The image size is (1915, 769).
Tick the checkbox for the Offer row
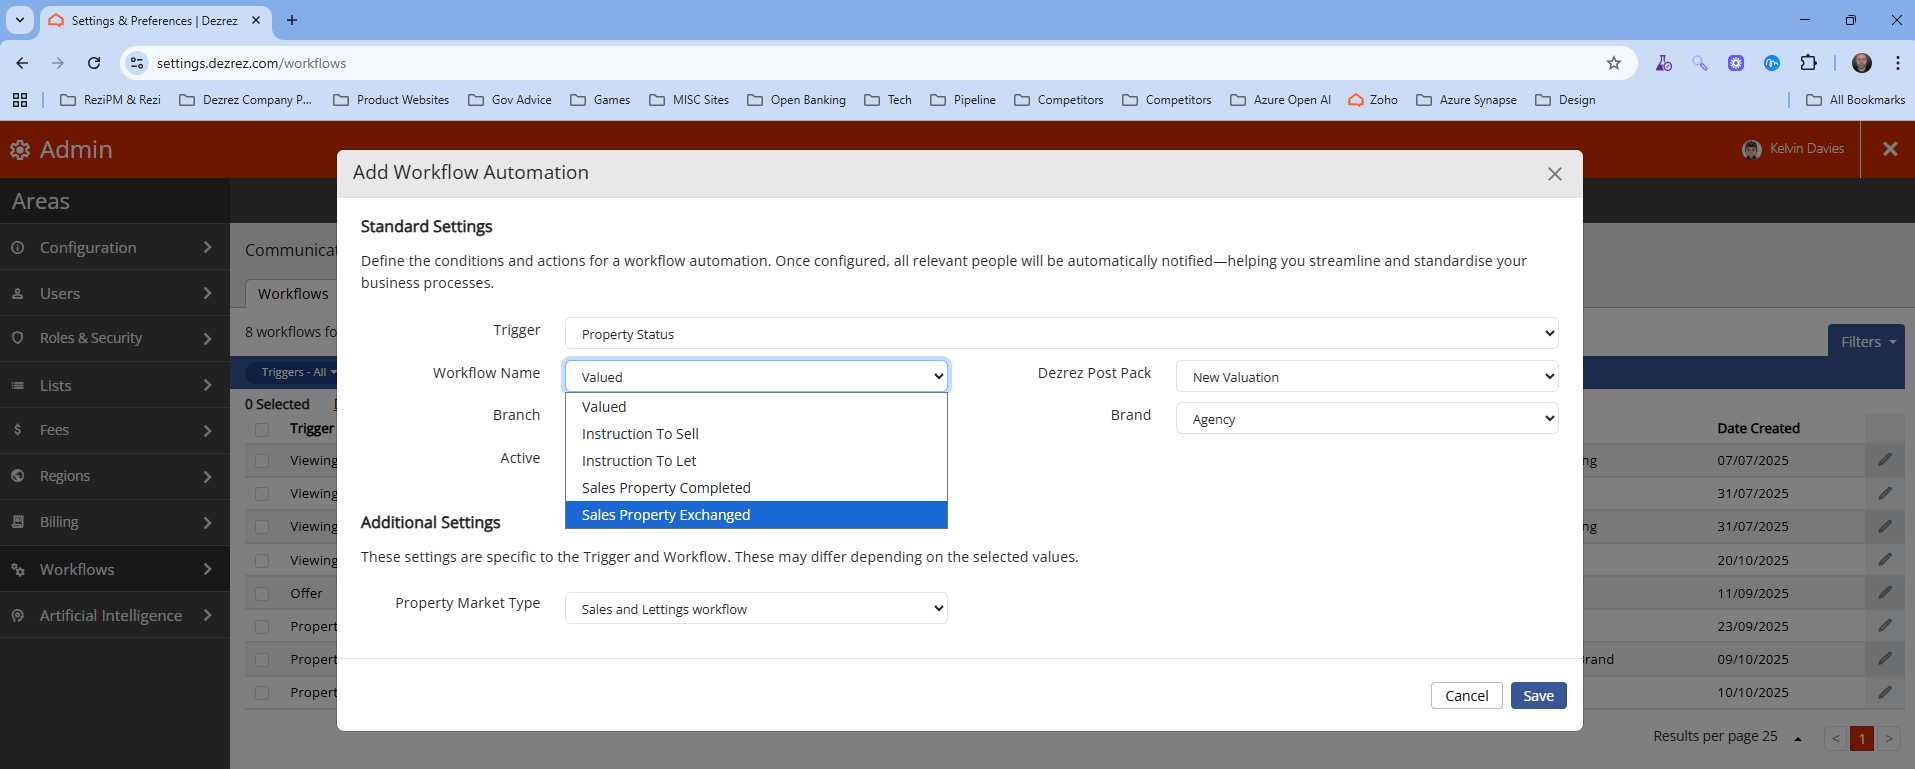(x=262, y=594)
